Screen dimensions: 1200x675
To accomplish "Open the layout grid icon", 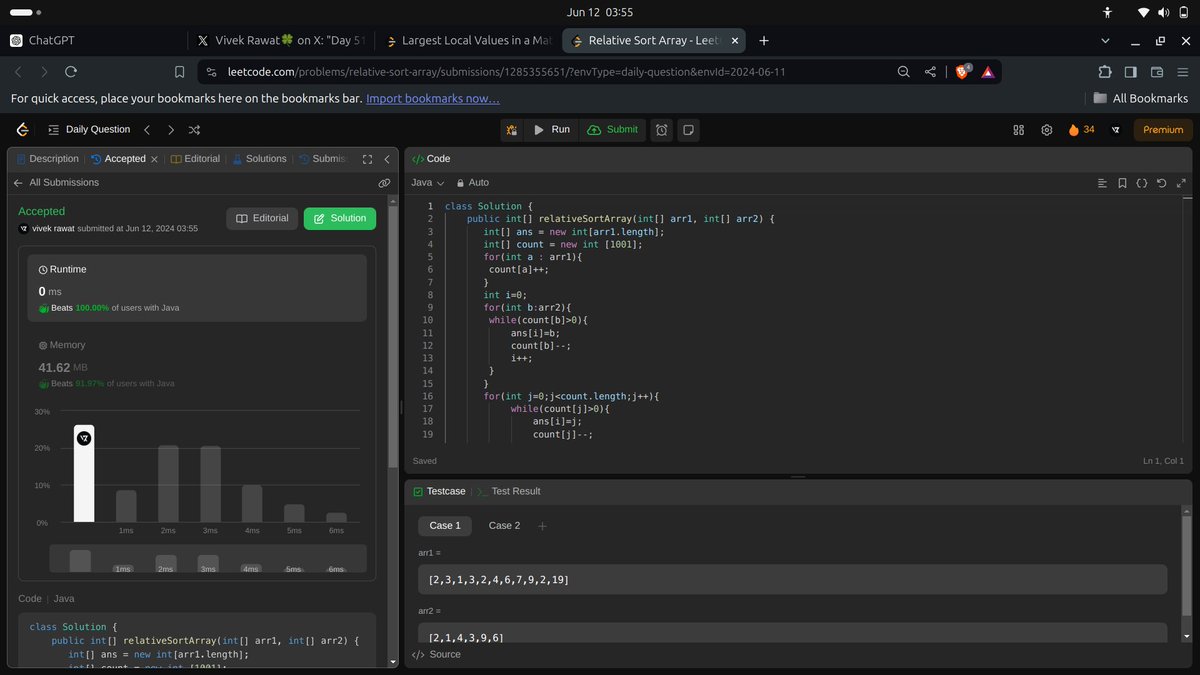I will point(1019,129).
